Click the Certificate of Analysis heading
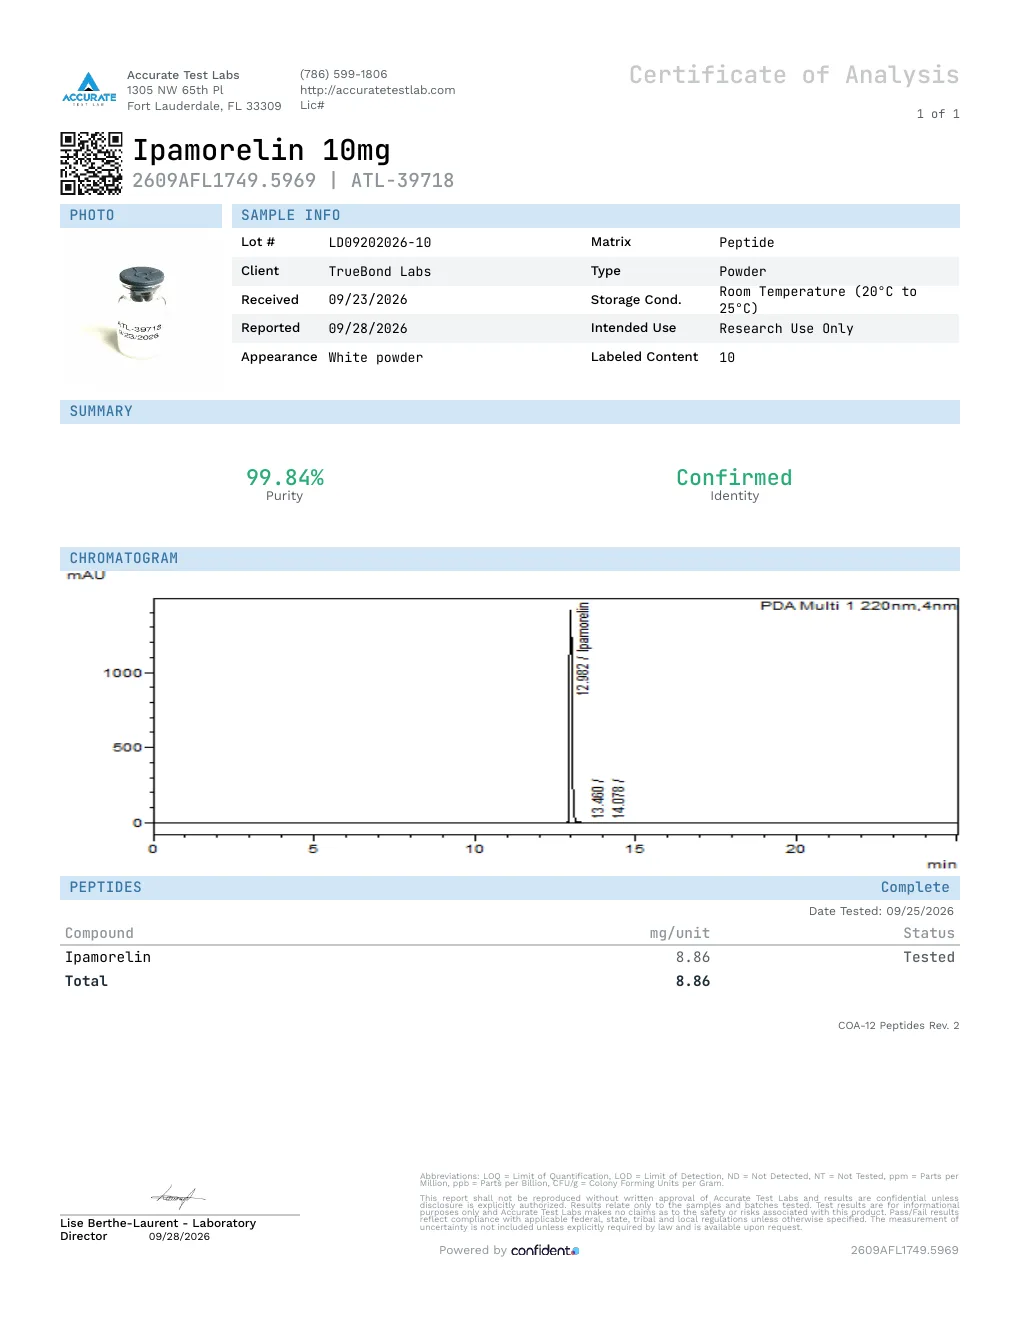1020x1320 pixels. point(794,76)
